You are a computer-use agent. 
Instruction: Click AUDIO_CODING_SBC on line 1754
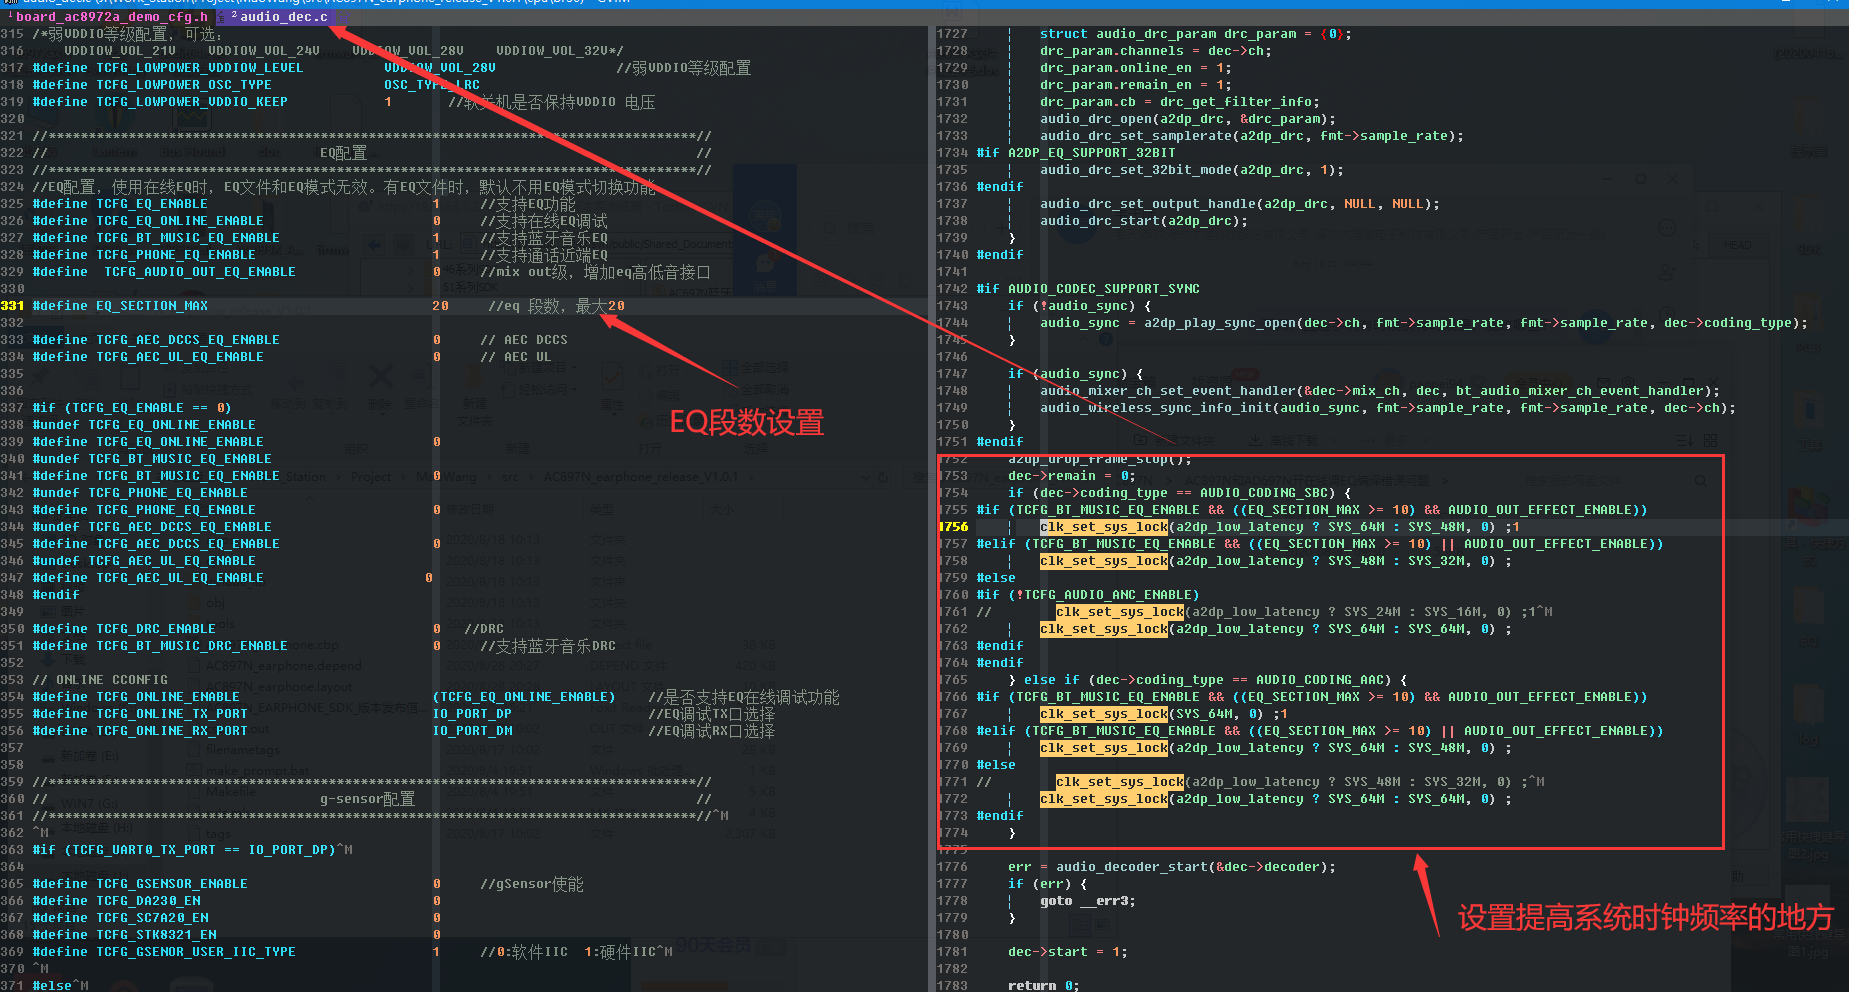(x=1264, y=493)
